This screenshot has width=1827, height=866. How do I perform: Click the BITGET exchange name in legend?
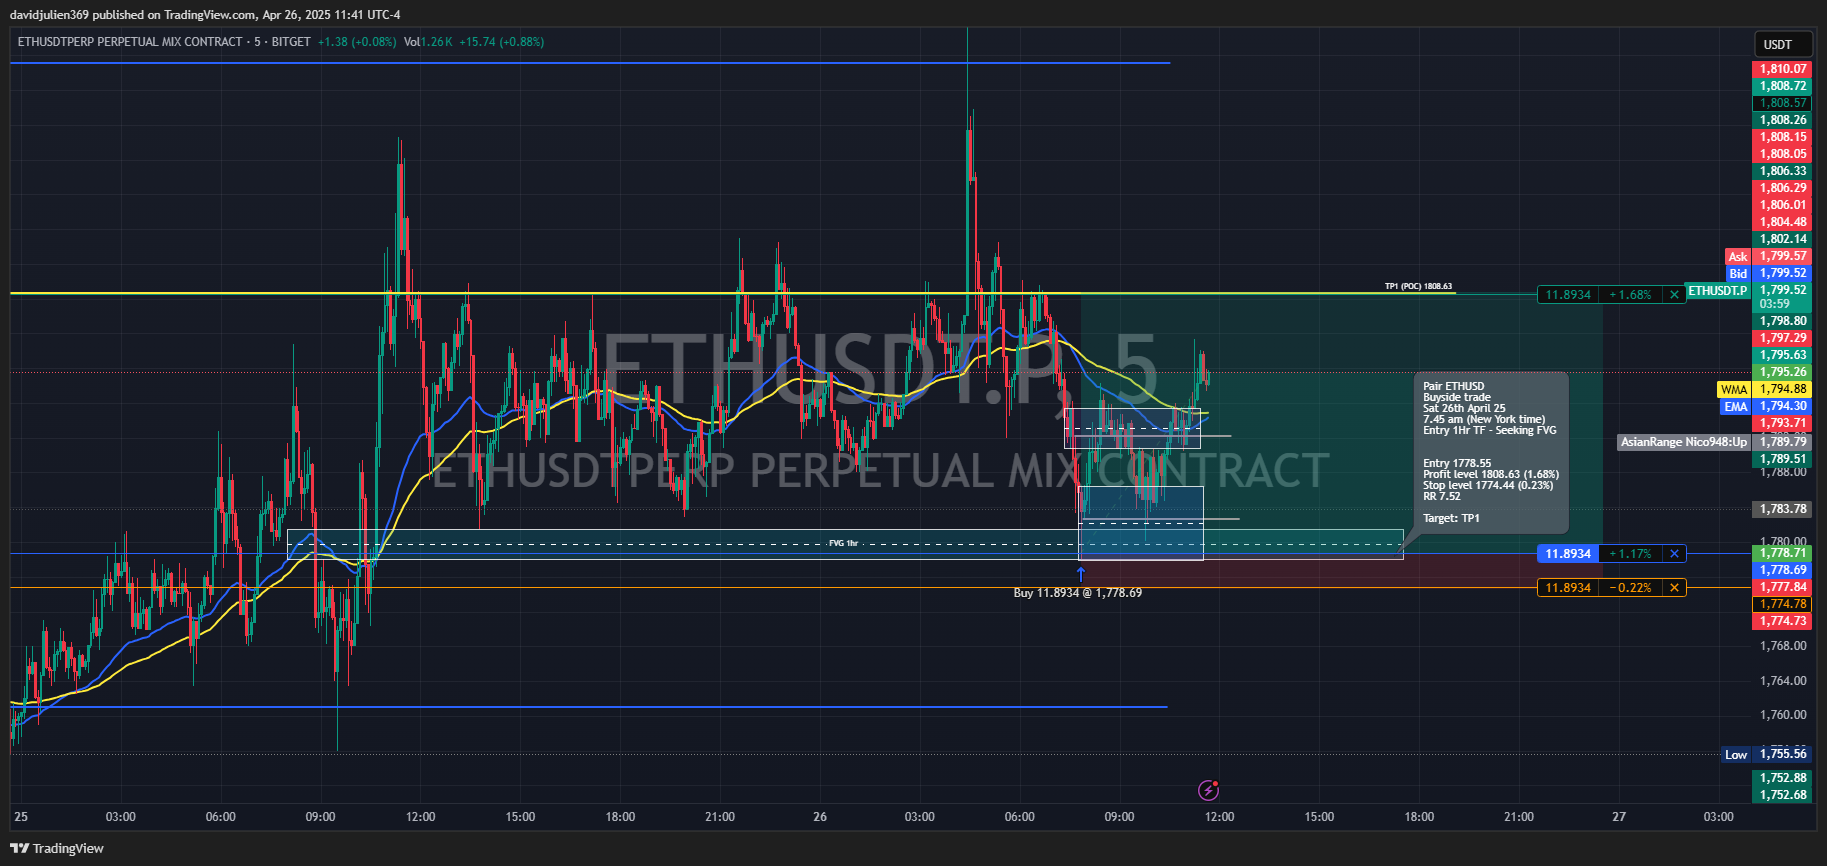coord(291,42)
